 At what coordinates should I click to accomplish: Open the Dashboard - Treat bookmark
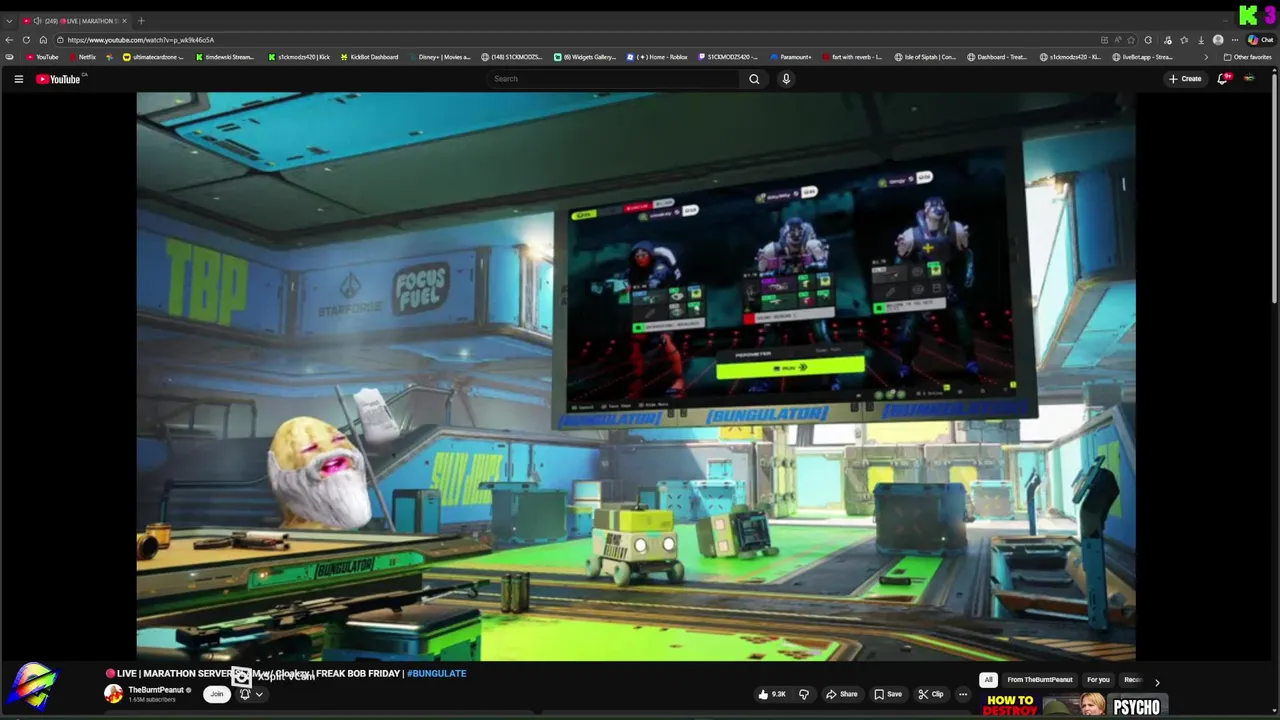[x=997, y=57]
